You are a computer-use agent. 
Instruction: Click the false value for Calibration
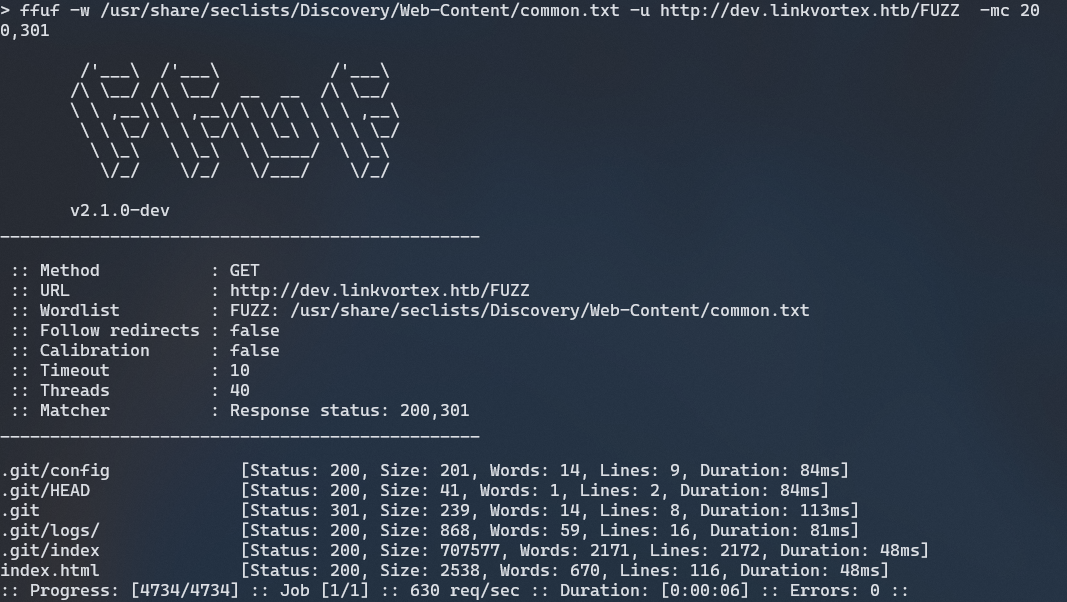click(x=254, y=351)
